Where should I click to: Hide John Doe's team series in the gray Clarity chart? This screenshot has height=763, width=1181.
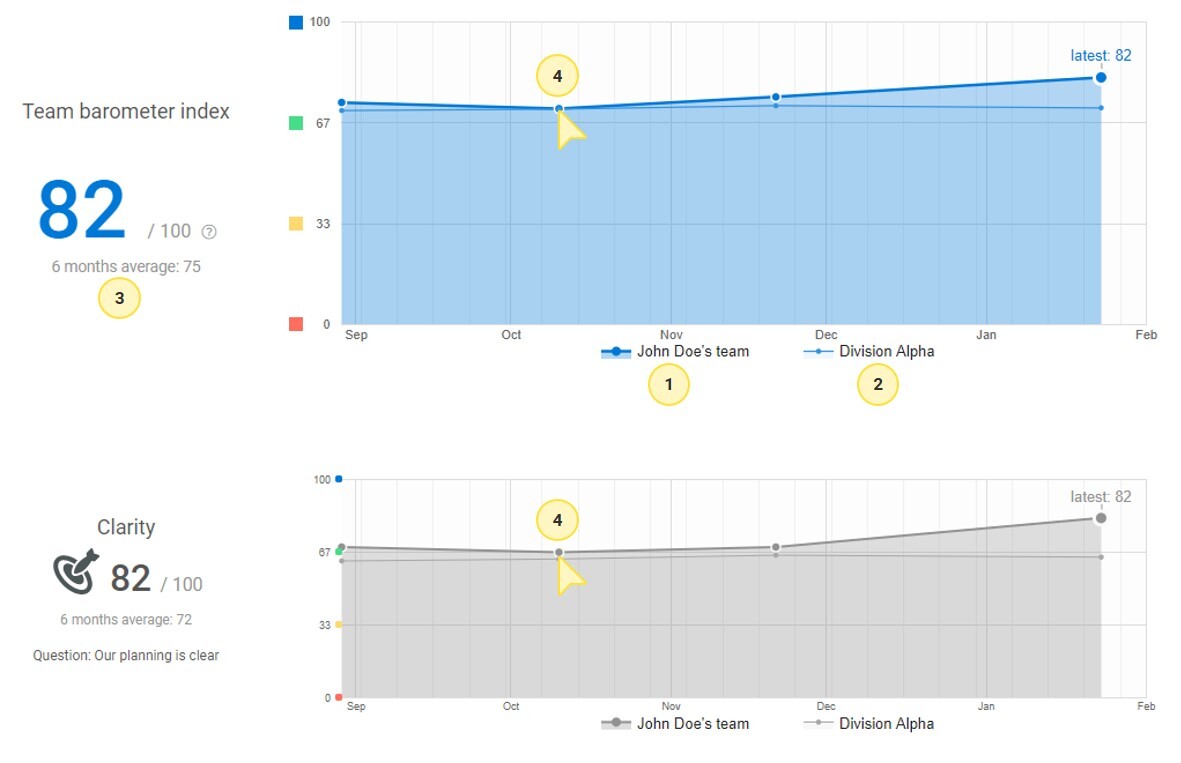pos(675,723)
